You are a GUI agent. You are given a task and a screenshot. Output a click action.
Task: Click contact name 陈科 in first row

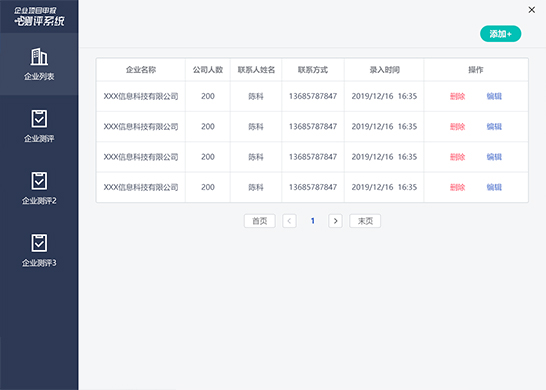256,96
